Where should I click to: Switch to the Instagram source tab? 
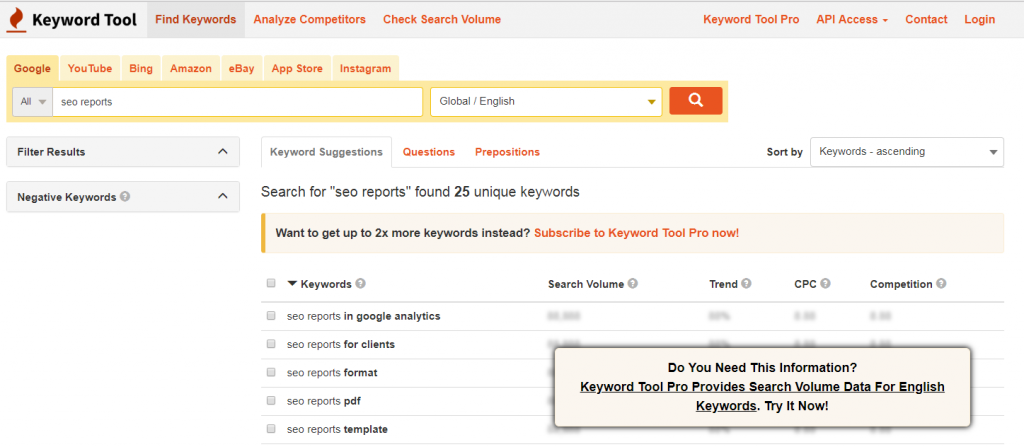pyautogui.click(x=365, y=69)
